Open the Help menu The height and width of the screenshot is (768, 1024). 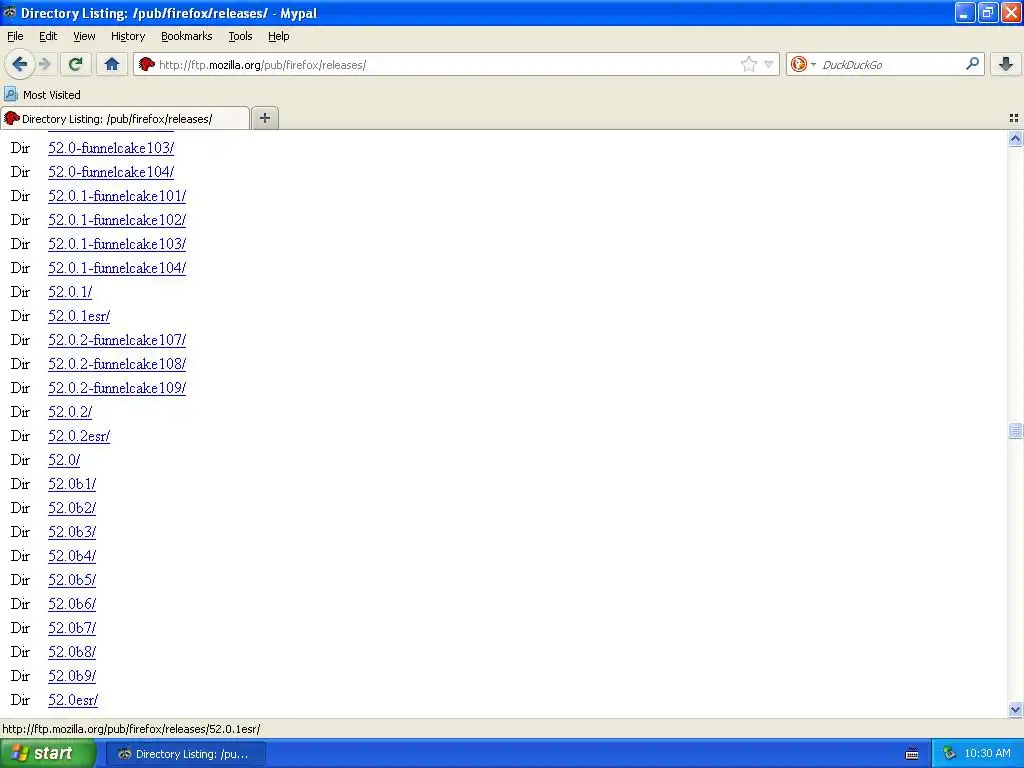(278, 36)
